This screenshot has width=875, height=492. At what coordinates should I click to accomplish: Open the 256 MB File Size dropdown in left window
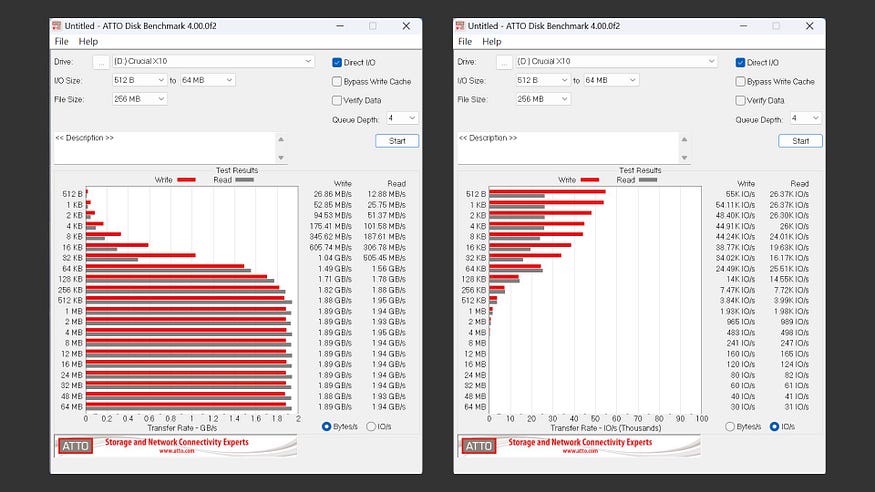(139, 99)
